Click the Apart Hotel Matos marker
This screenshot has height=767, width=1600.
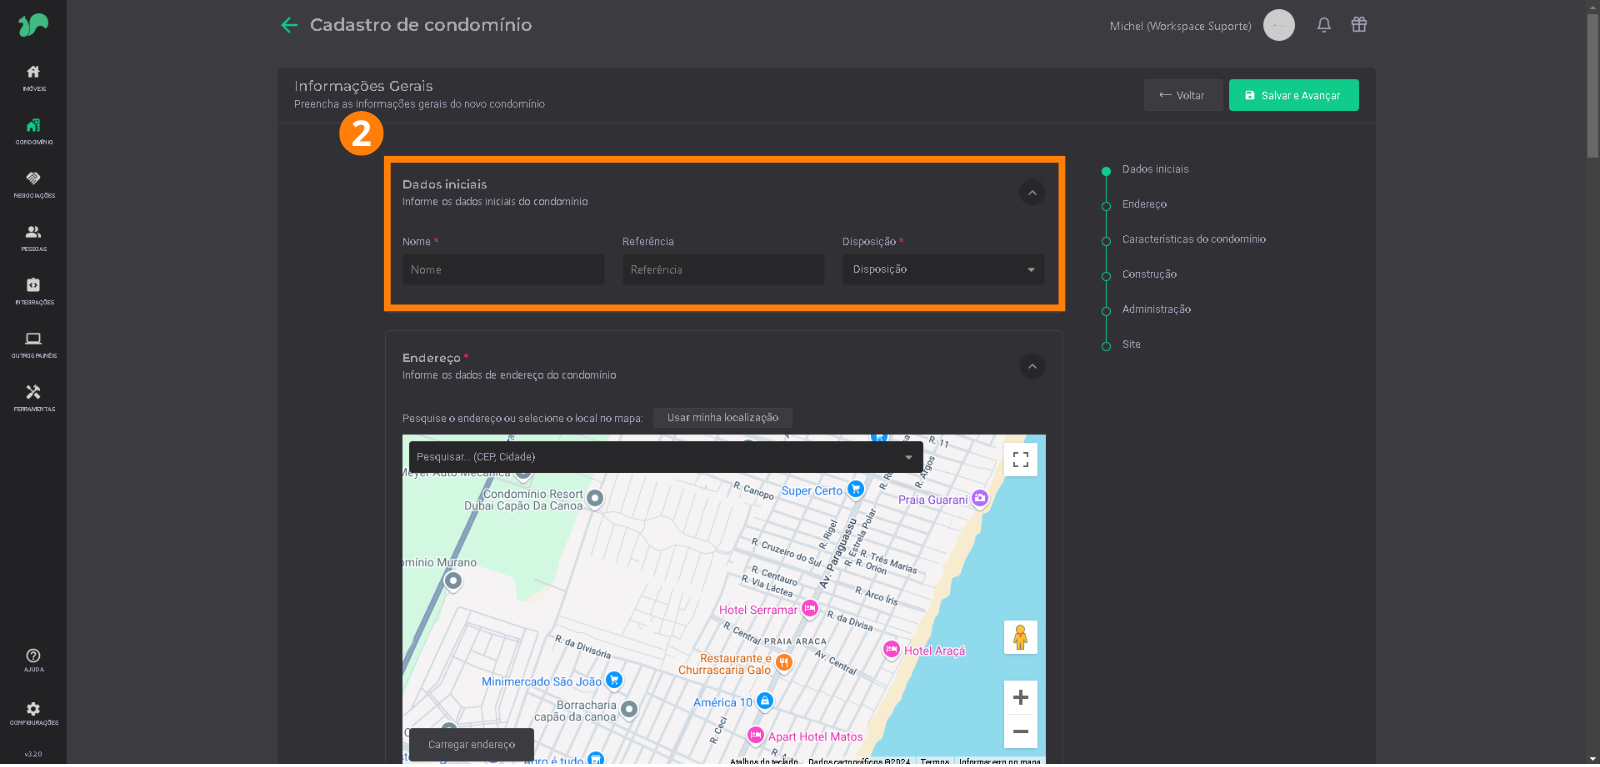[755, 735]
